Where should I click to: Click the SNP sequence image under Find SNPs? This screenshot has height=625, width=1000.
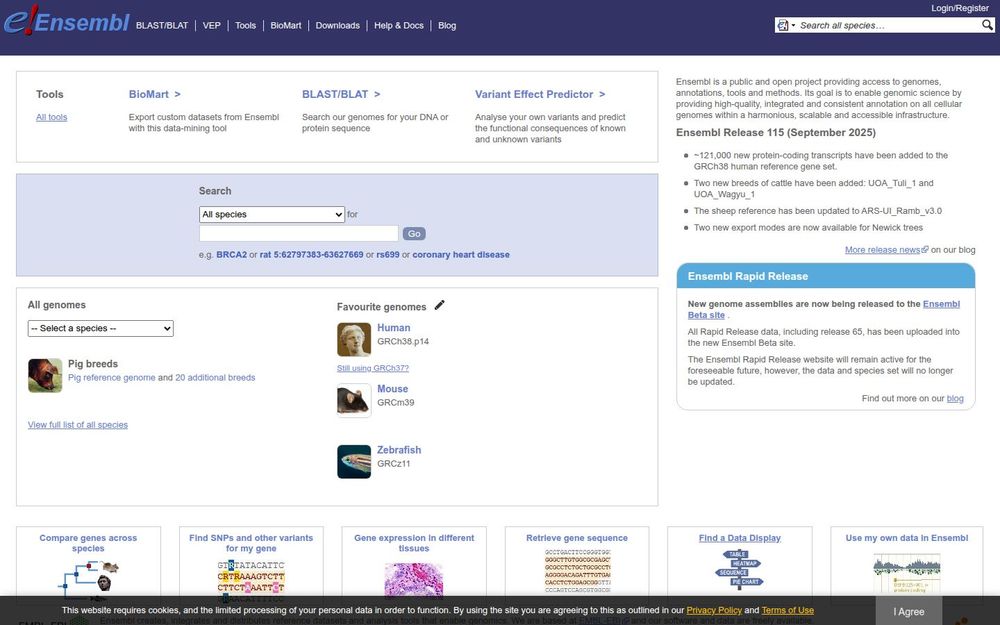pyautogui.click(x=251, y=580)
